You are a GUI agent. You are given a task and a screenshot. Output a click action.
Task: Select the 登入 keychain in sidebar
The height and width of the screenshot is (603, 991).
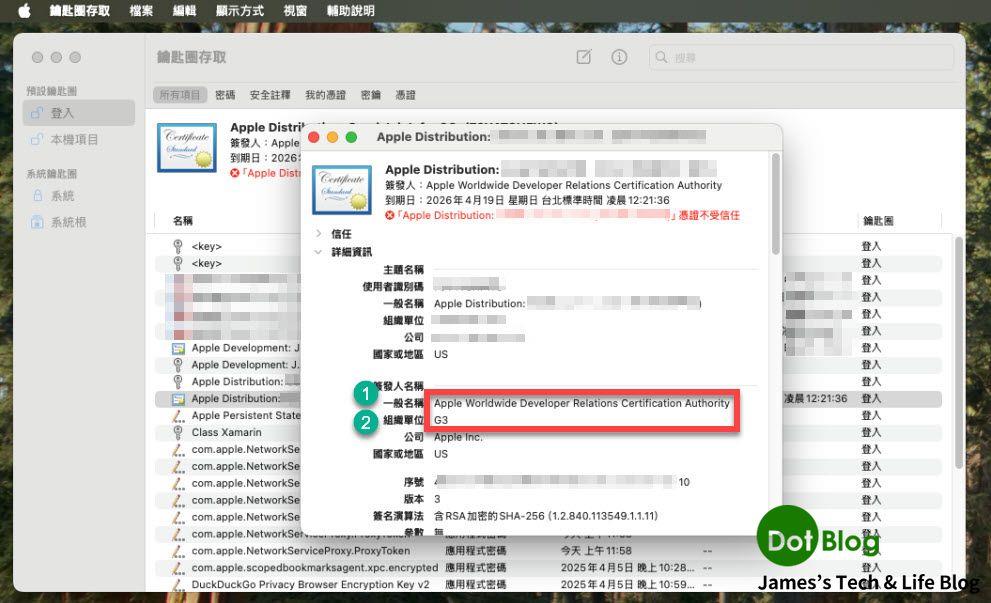click(x=62, y=113)
